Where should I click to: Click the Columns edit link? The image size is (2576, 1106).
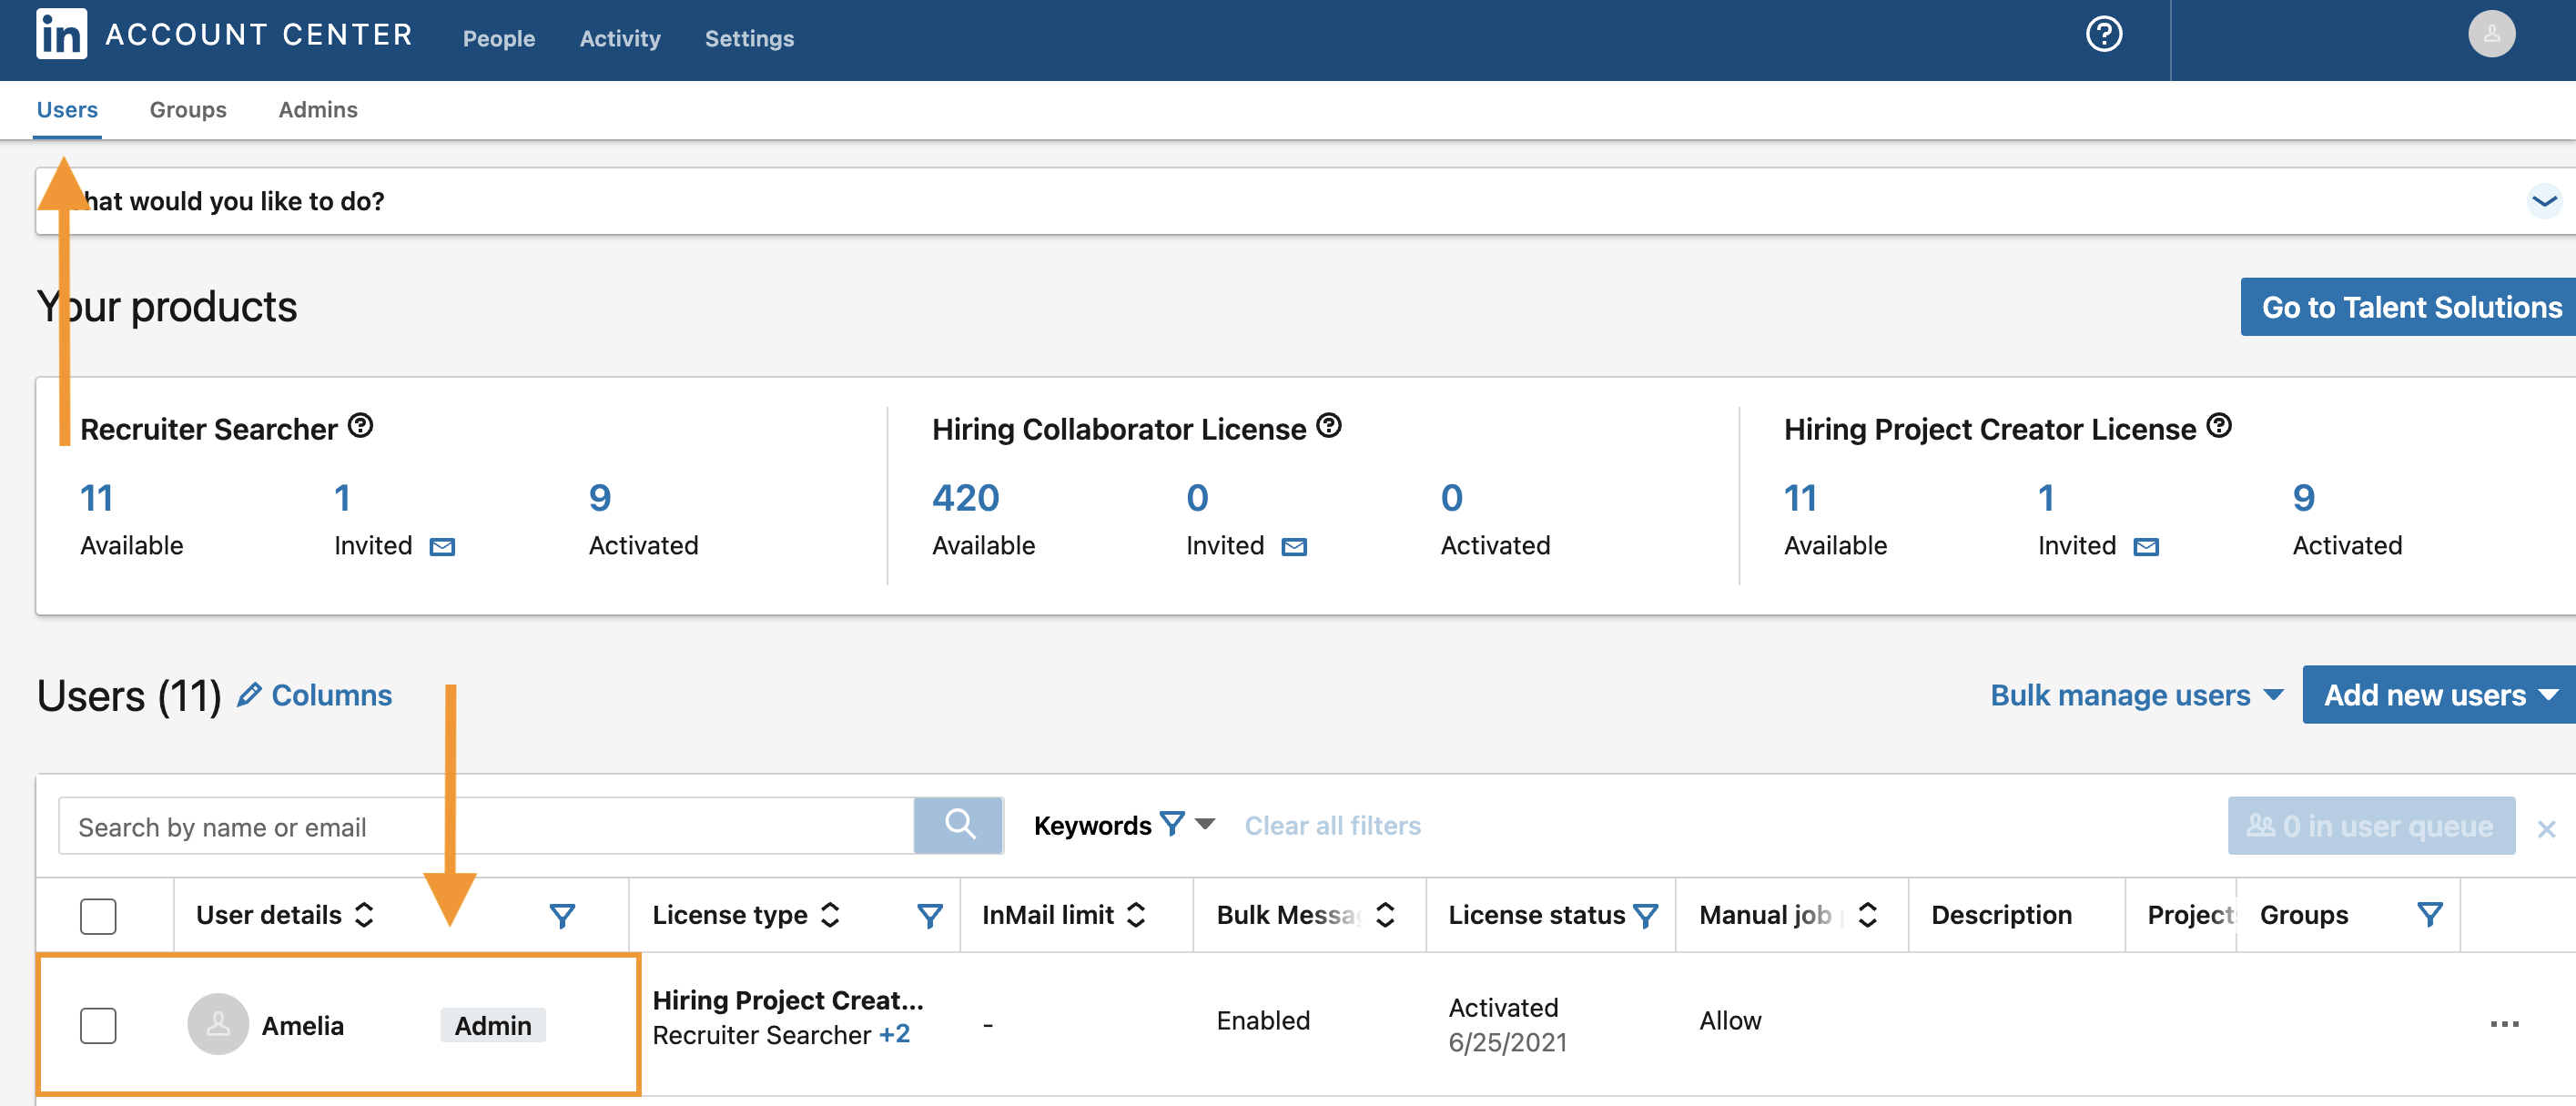[x=315, y=695]
